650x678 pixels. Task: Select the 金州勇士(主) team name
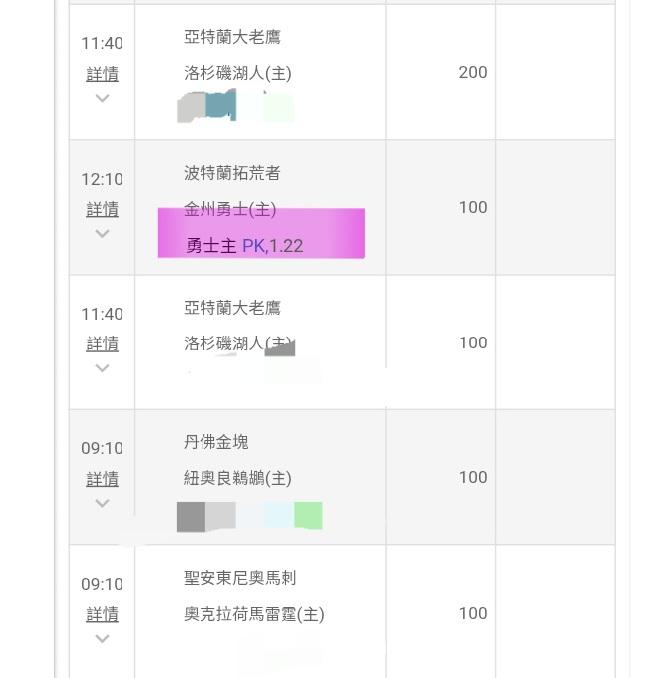[x=230, y=209]
